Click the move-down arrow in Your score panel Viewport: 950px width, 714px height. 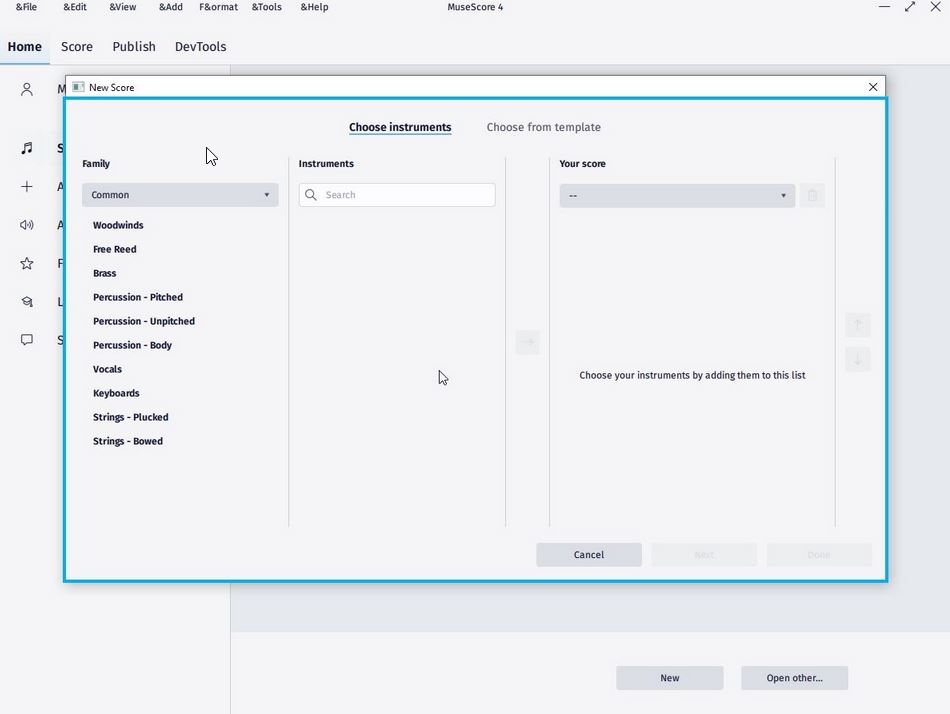[857, 359]
